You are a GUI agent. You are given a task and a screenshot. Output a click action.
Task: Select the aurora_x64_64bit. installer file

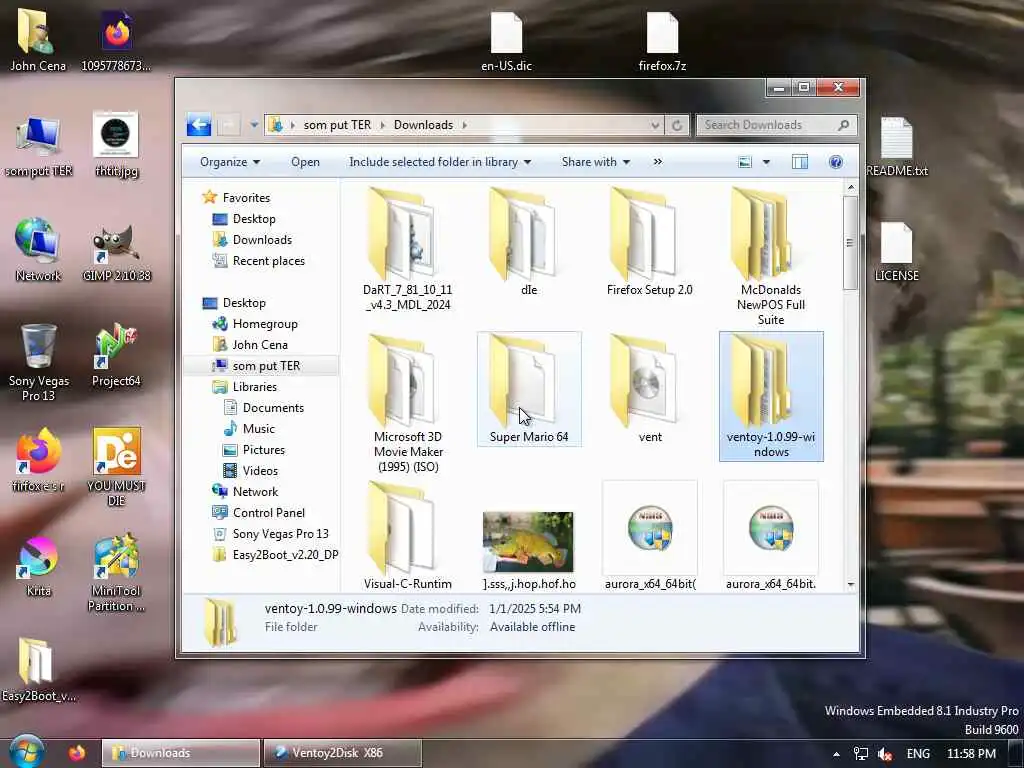click(x=771, y=536)
